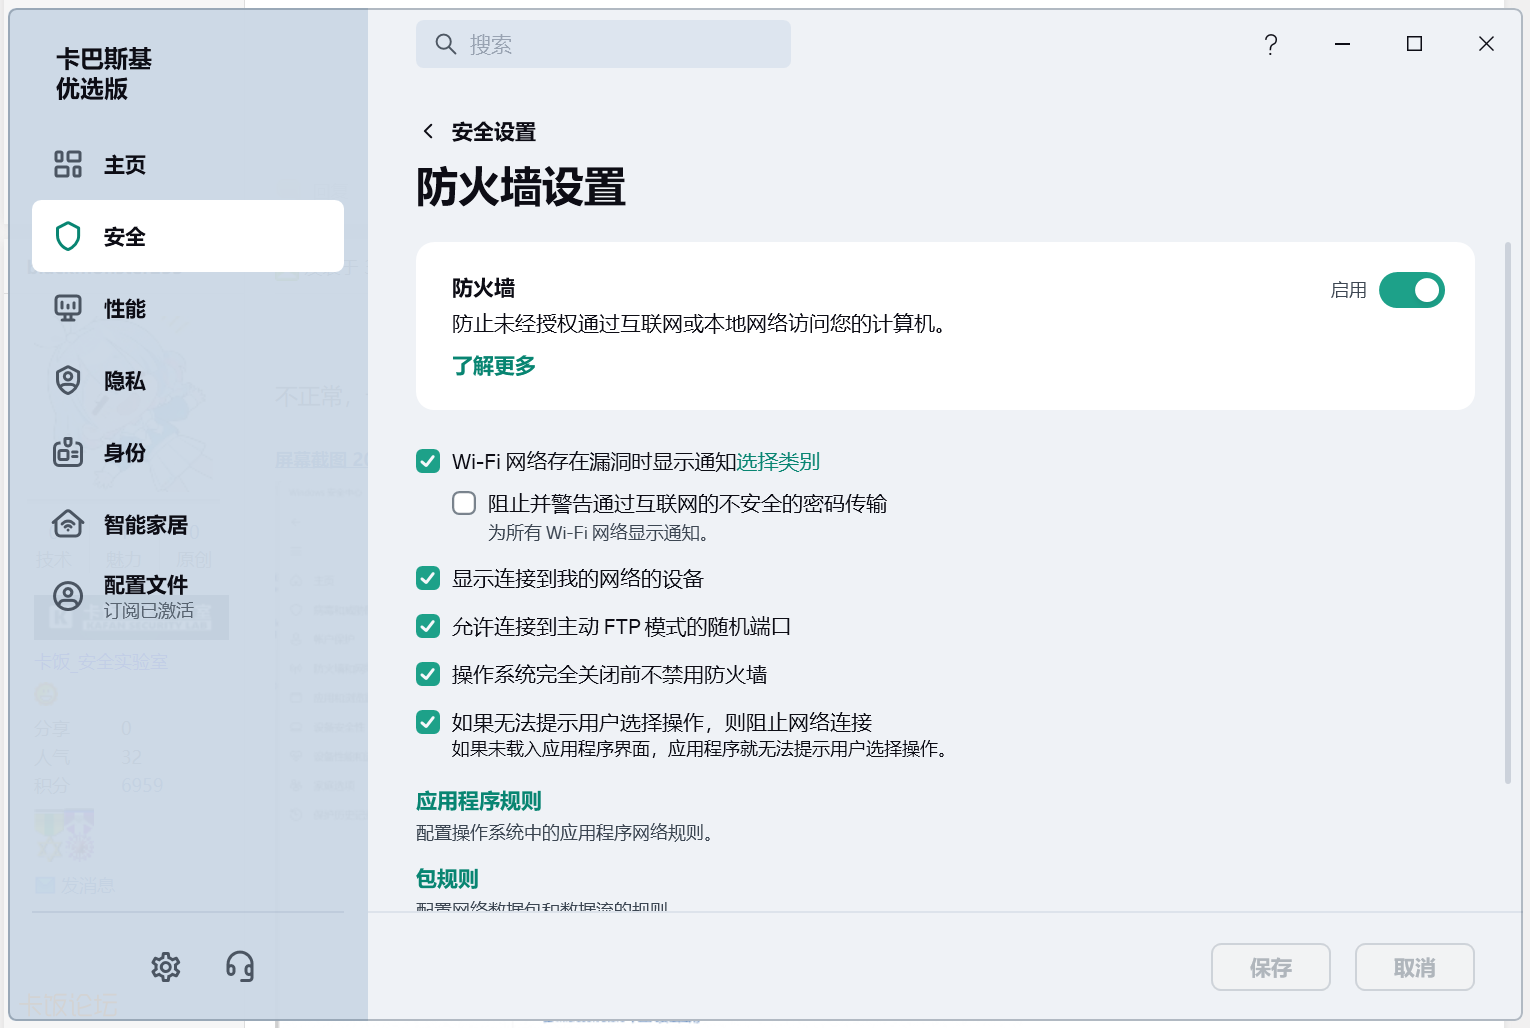Open the Performance (性能) monitor icon

point(68,308)
